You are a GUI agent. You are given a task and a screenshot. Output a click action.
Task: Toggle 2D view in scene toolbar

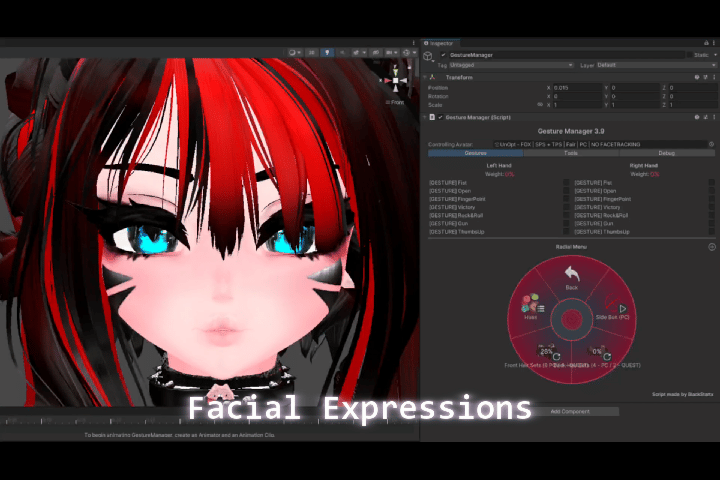312,53
